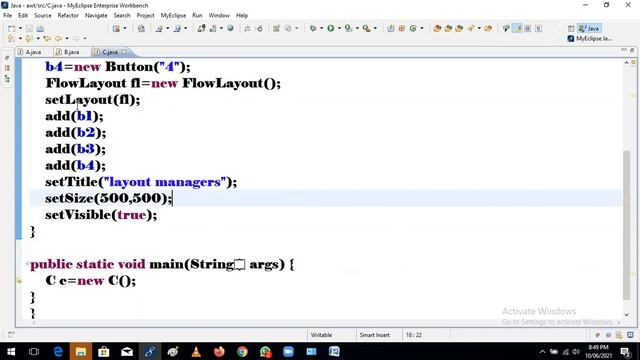
Task: Open the Refactor menu
Action: click(68, 16)
